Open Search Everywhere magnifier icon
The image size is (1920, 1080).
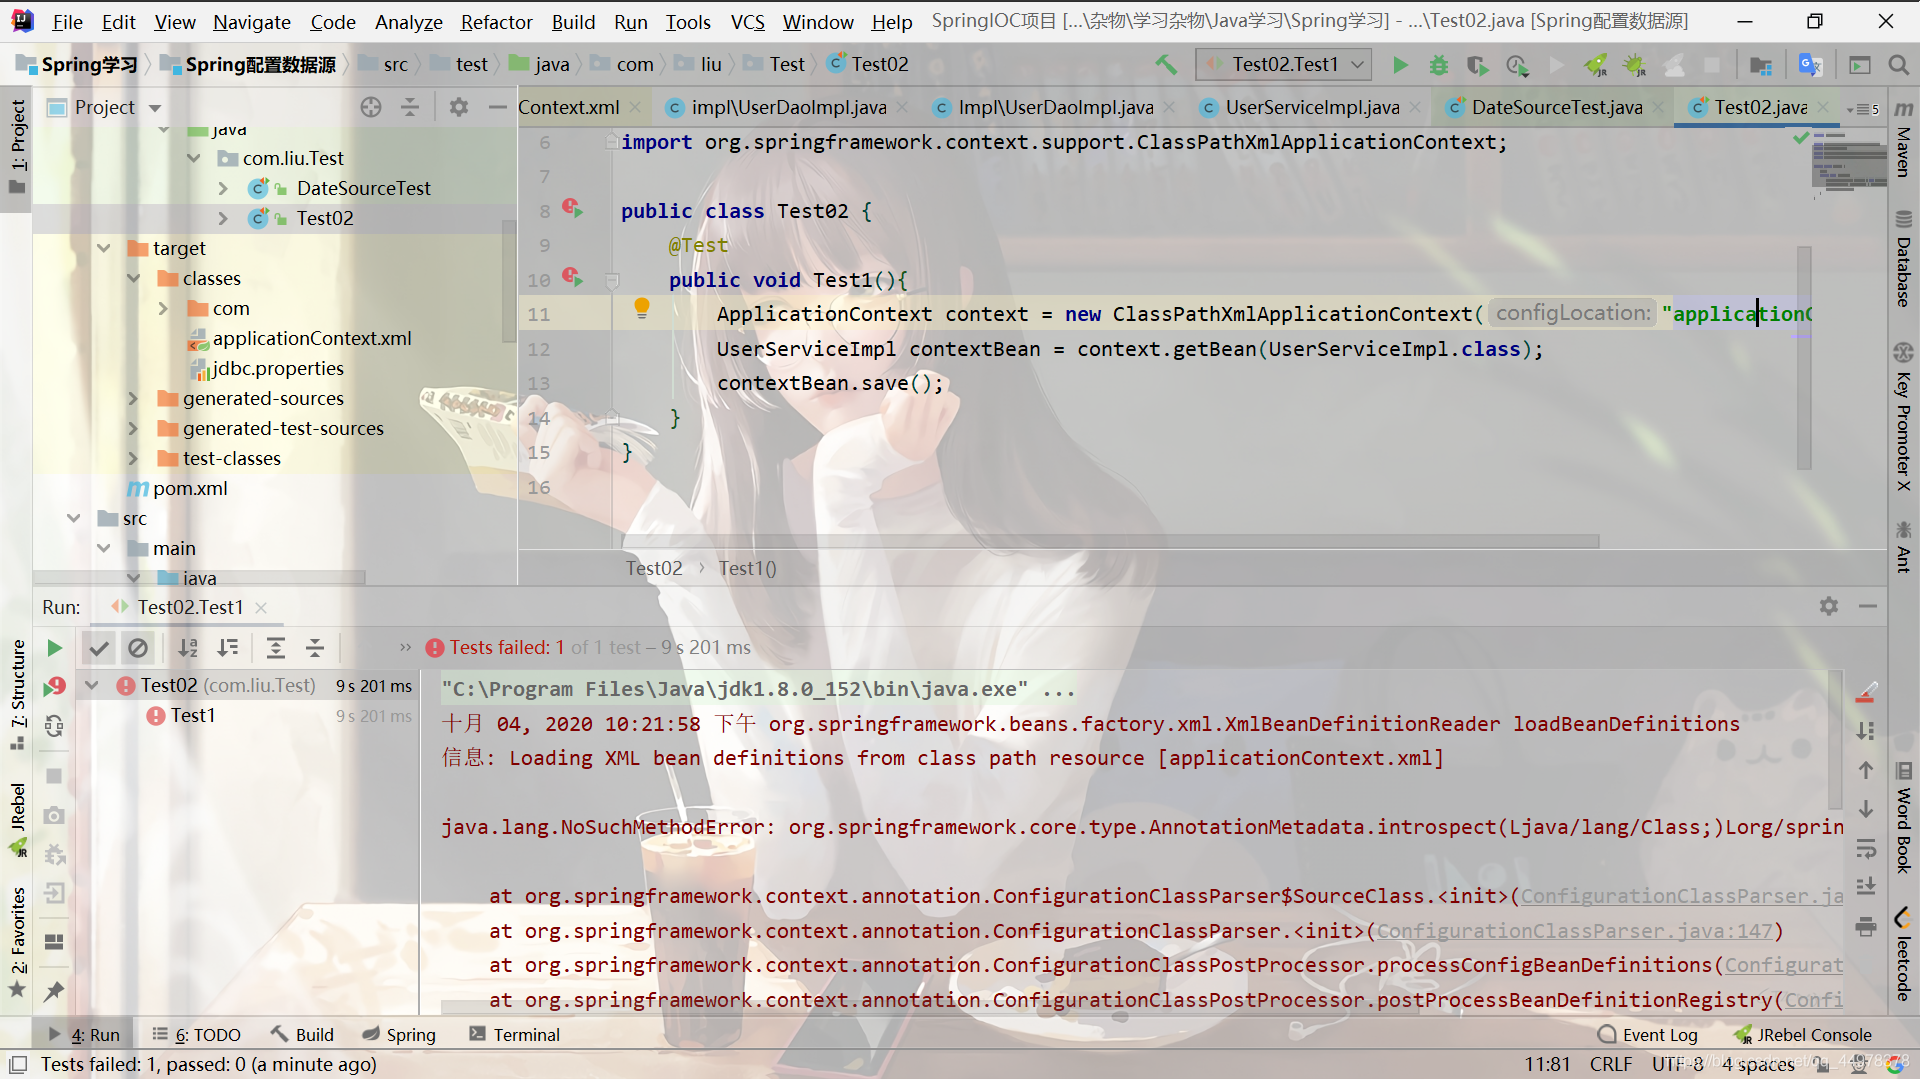click(1898, 65)
